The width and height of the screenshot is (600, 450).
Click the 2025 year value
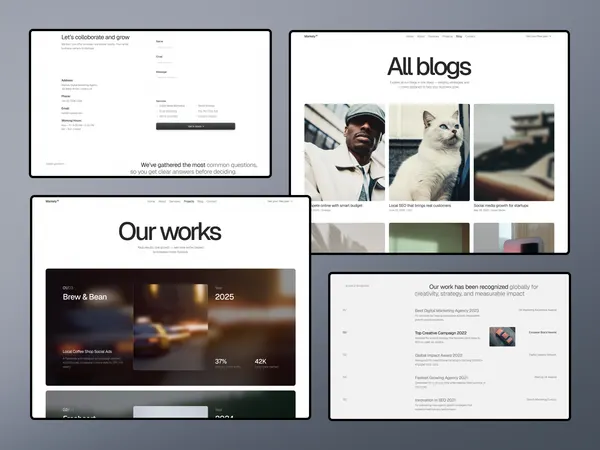(224, 297)
